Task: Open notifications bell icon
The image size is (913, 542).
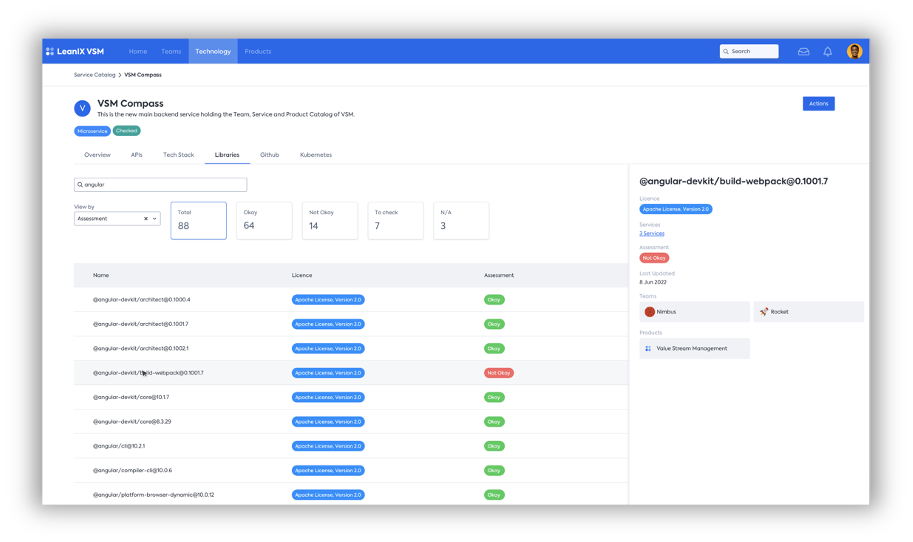Action: 827,51
